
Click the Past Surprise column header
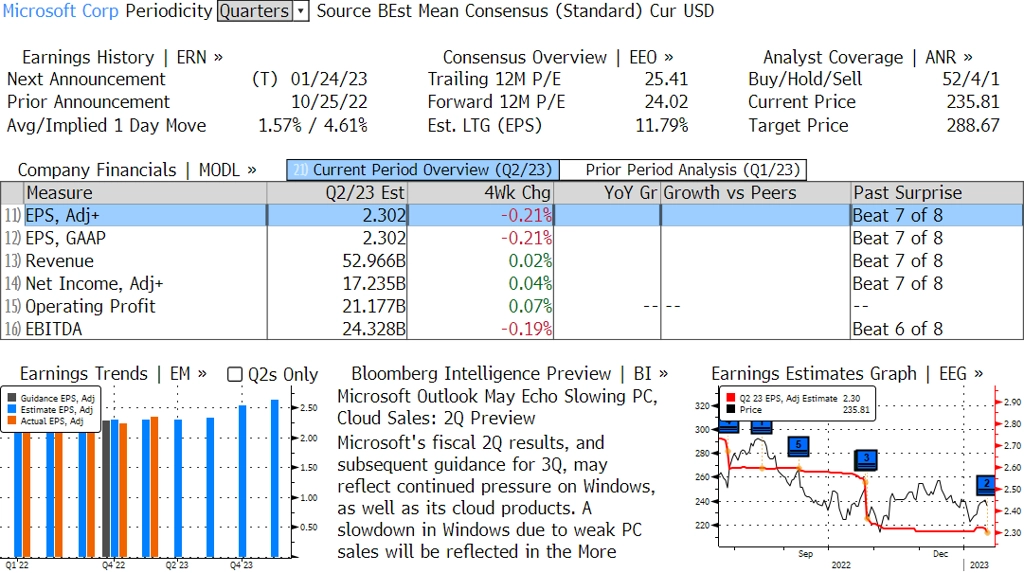pos(937,193)
